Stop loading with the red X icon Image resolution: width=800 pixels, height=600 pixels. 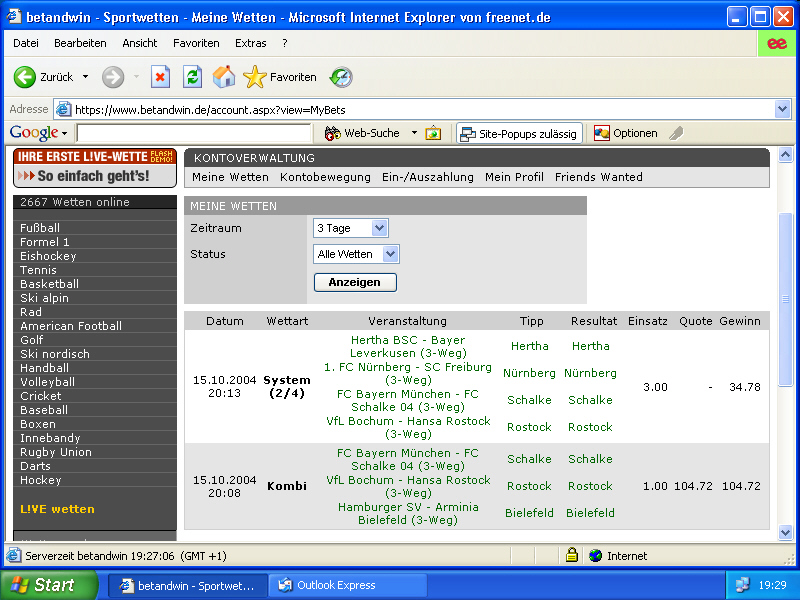coord(160,78)
